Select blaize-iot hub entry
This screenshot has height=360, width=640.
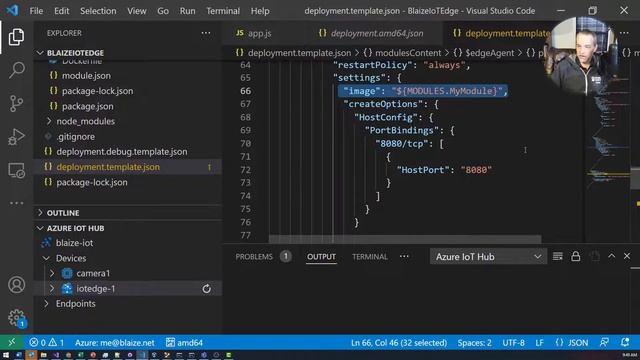[x=74, y=243]
